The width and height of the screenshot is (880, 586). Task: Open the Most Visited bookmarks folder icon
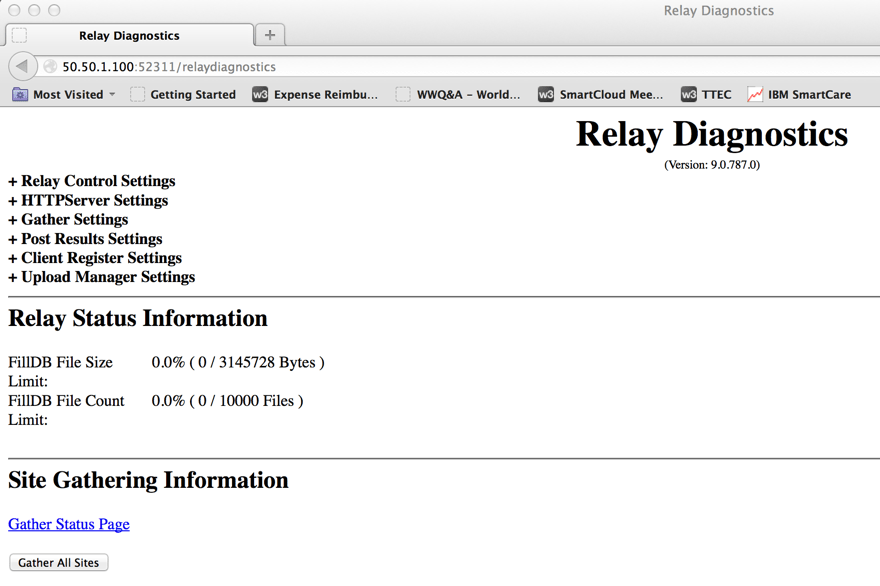tap(20, 94)
